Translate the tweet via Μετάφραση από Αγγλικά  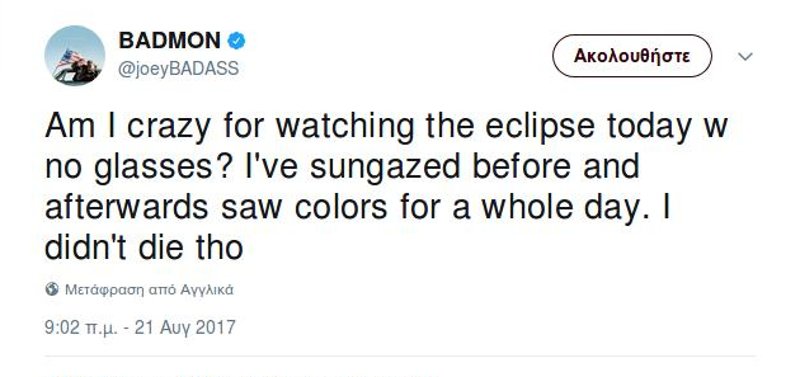[x=149, y=290]
